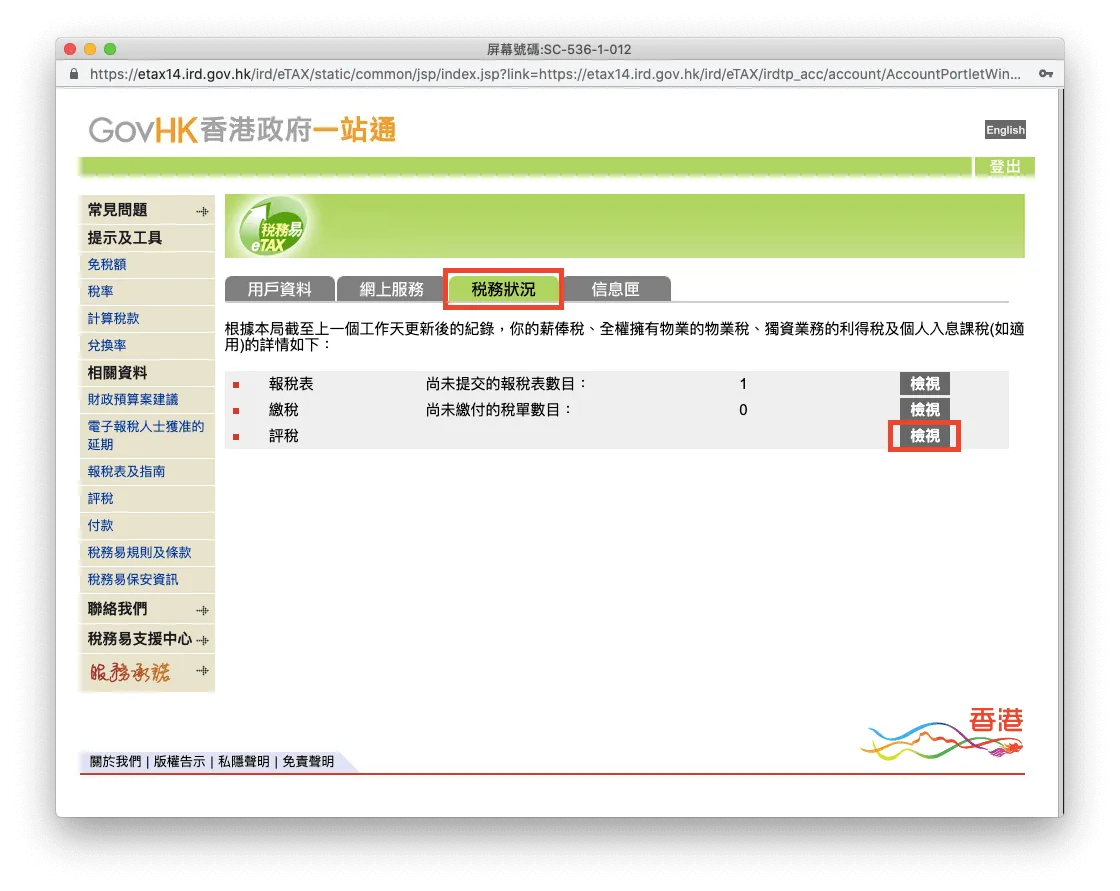This screenshot has width=1120, height=891.
Task: Open 電子報税人士獲准的延期 link
Action: [146, 435]
